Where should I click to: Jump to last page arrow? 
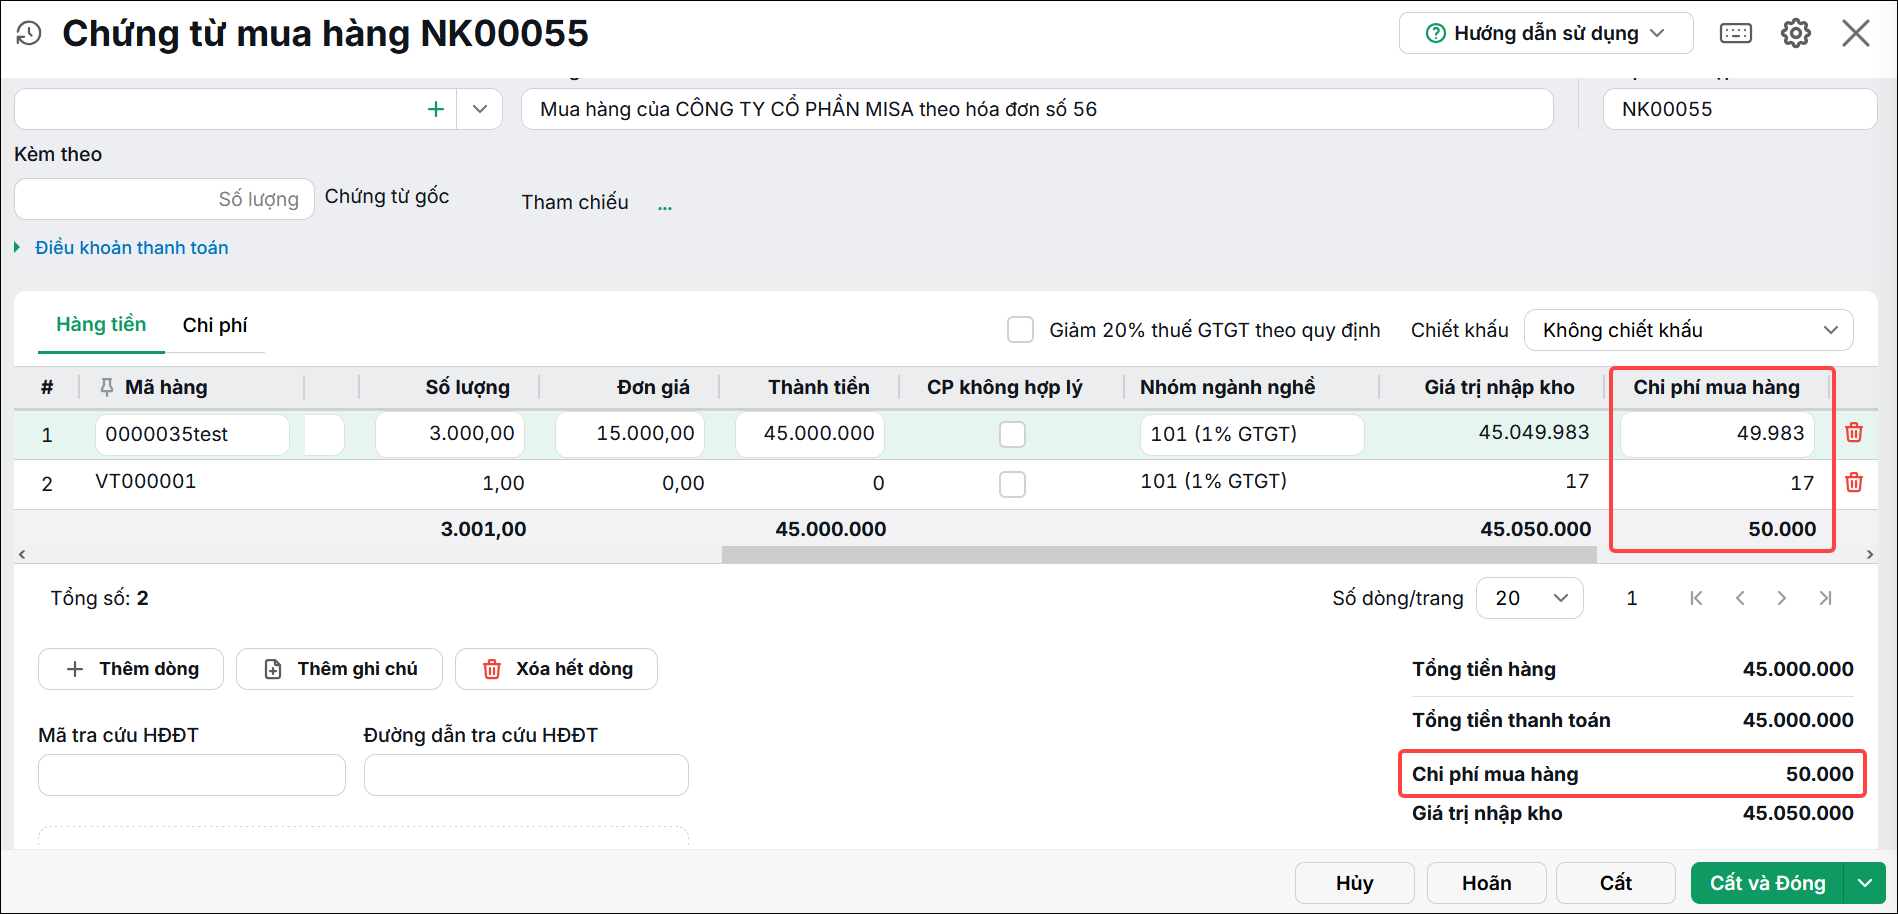point(1825,598)
